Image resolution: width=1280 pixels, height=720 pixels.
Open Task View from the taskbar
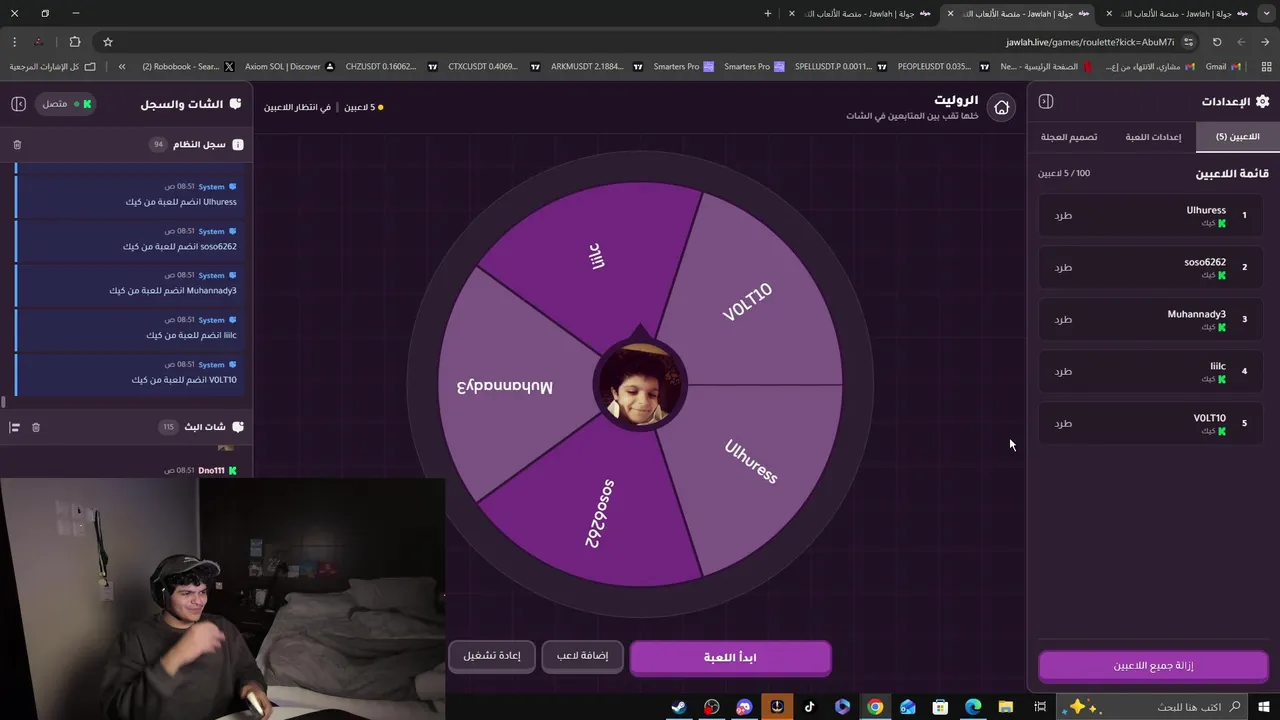(1040, 707)
